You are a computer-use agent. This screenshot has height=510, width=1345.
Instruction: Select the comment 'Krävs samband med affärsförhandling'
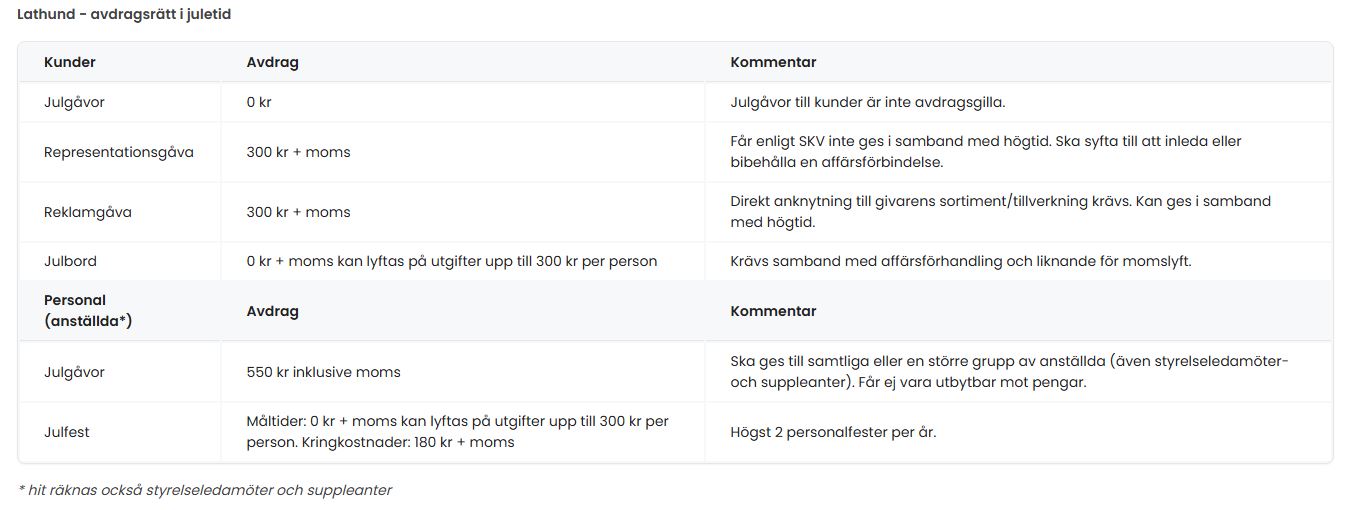pyautogui.click(x=961, y=261)
